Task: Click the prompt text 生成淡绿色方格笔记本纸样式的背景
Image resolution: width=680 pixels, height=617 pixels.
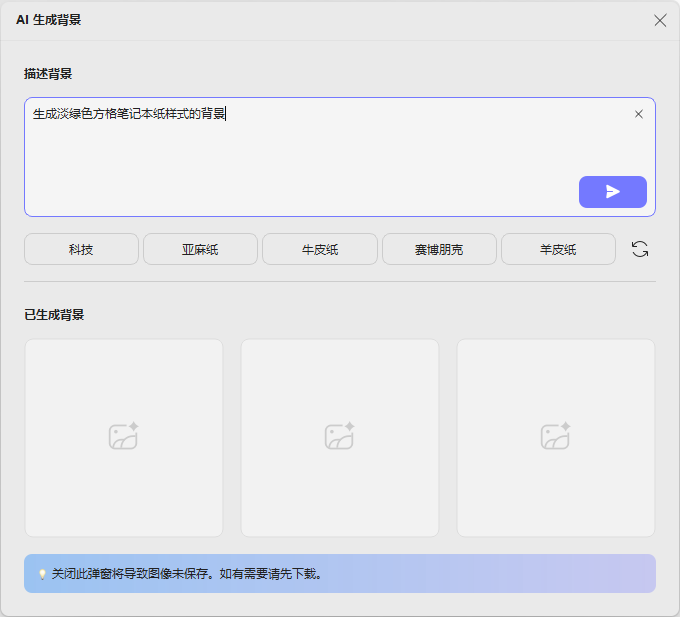Action: (128, 114)
